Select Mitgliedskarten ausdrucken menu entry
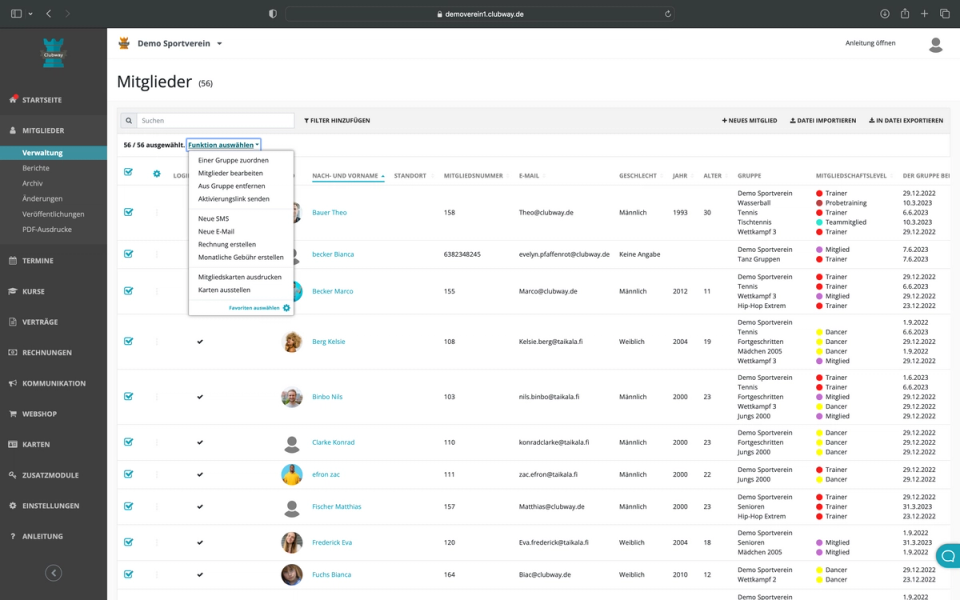This screenshot has width=960, height=600. (239, 277)
